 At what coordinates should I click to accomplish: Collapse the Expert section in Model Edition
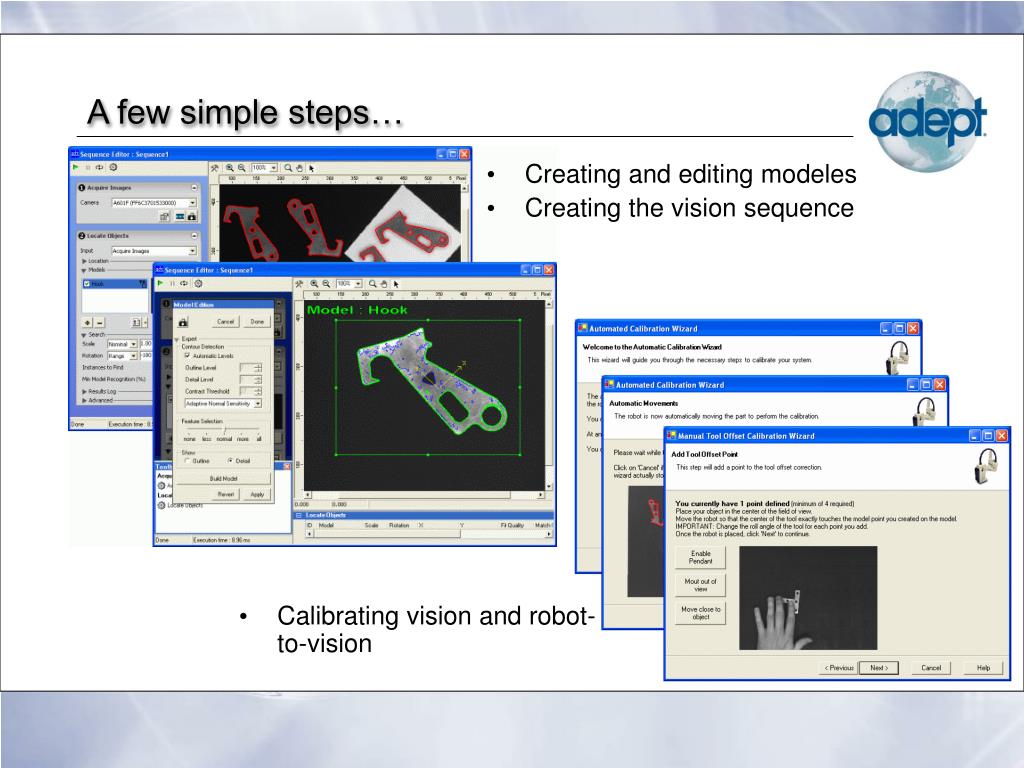[x=177, y=339]
